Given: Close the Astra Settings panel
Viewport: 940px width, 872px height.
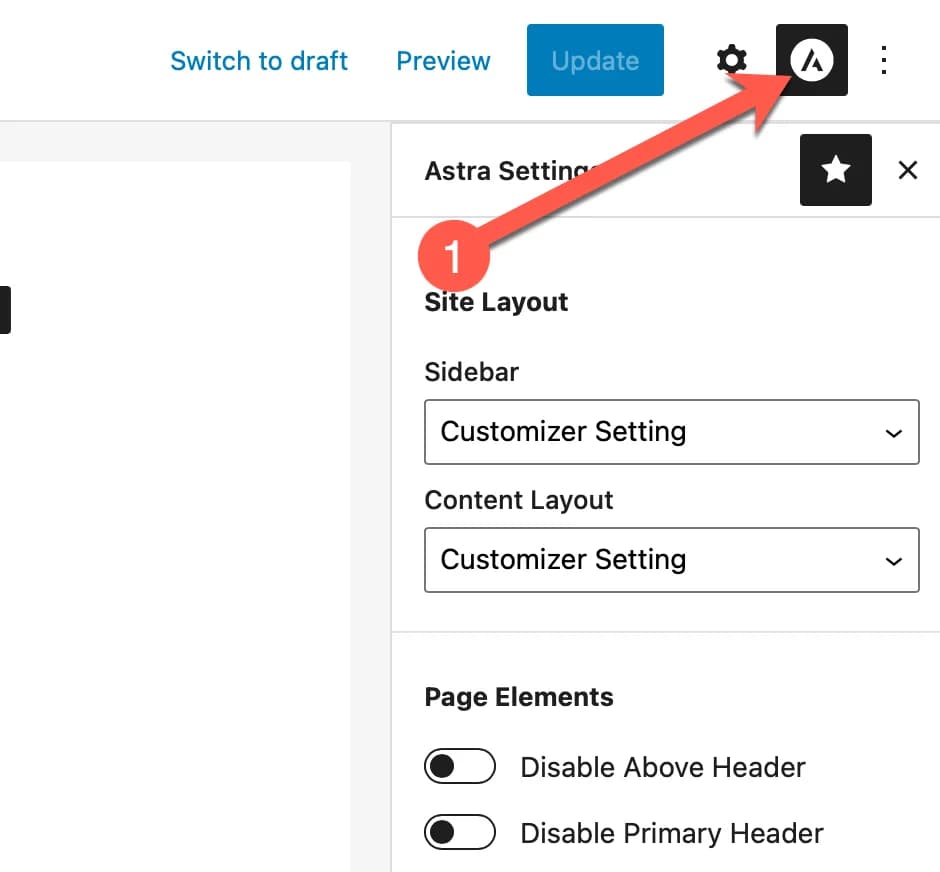Looking at the screenshot, I should pos(907,170).
